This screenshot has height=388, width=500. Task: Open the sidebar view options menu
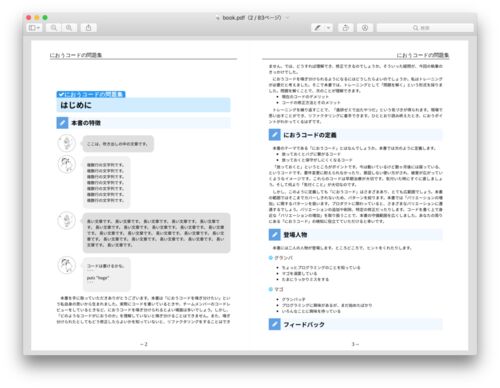click(34, 28)
